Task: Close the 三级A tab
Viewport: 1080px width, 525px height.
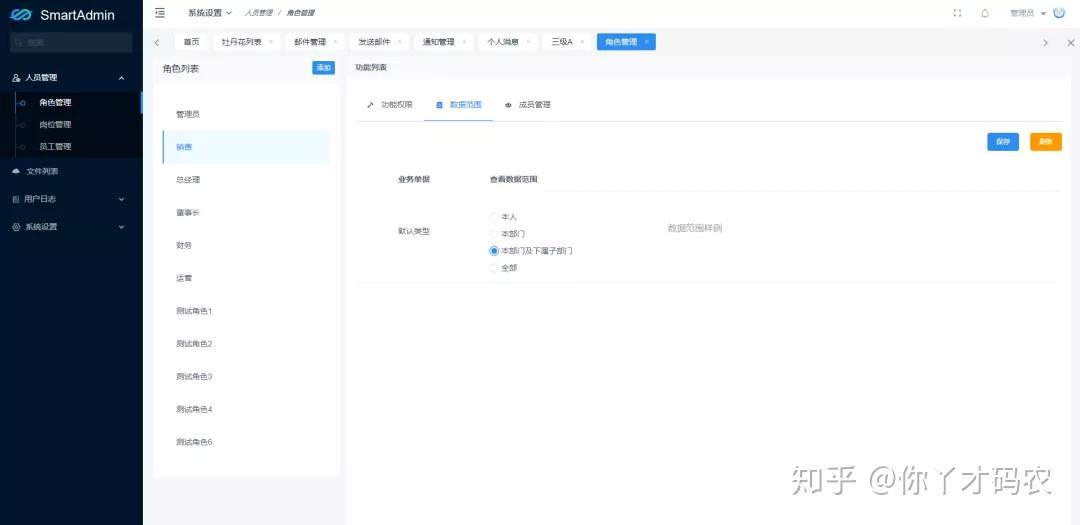Action: coord(582,42)
